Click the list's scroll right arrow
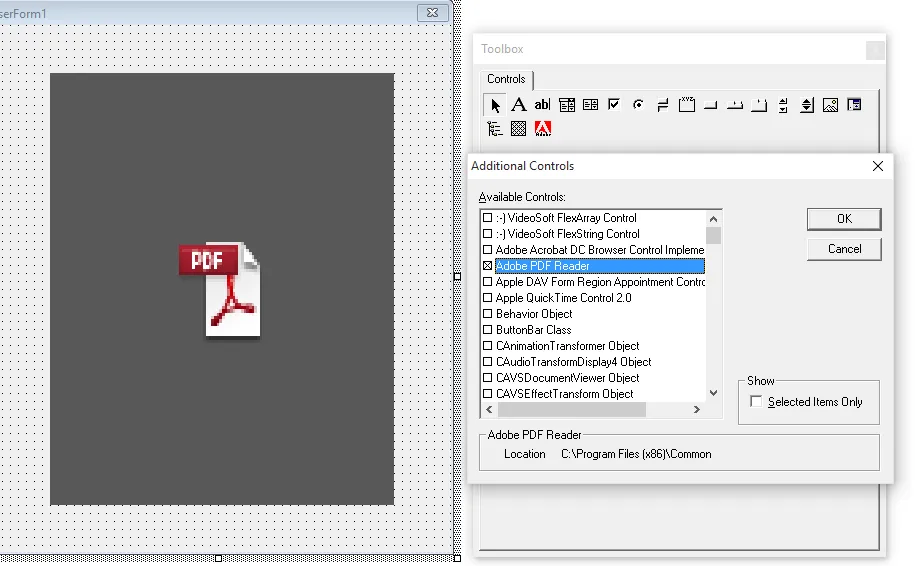Image resolution: width=915 pixels, height=566 pixels. (697, 410)
